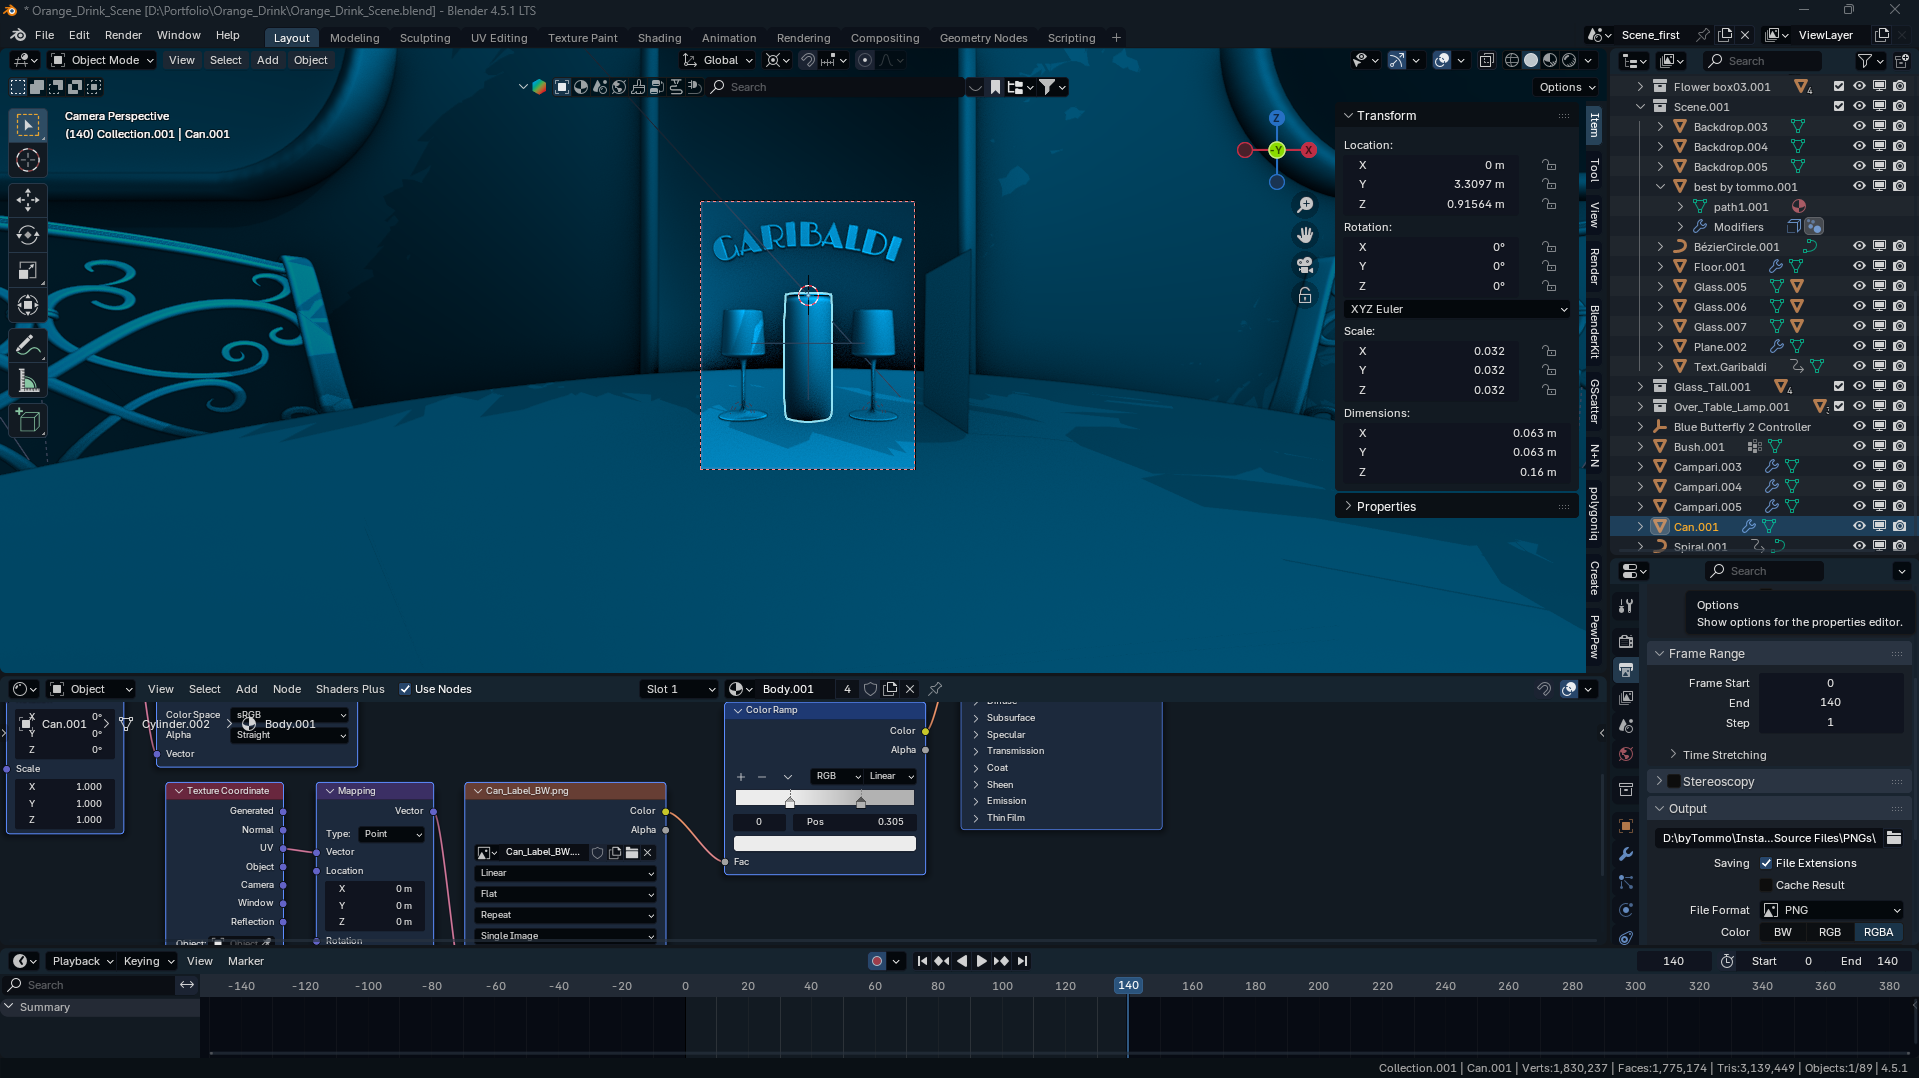1919x1078 pixels.
Task: Uncheck Flower box03.001 collection checkbox
Action: tap(1839, 86)
